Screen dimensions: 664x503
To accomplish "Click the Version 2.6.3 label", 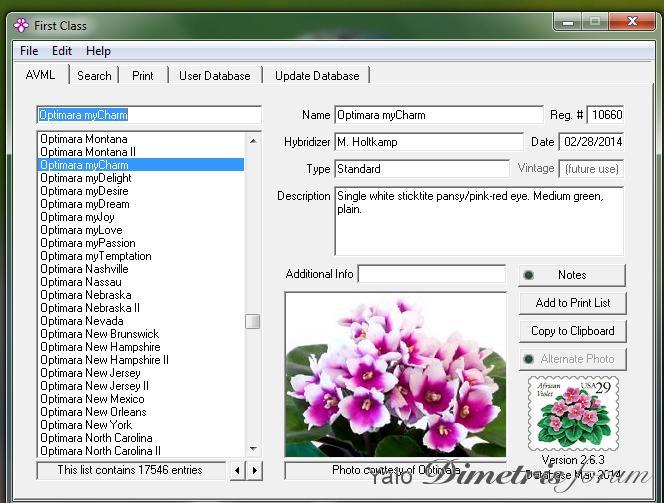I will [x=573, y=460].
